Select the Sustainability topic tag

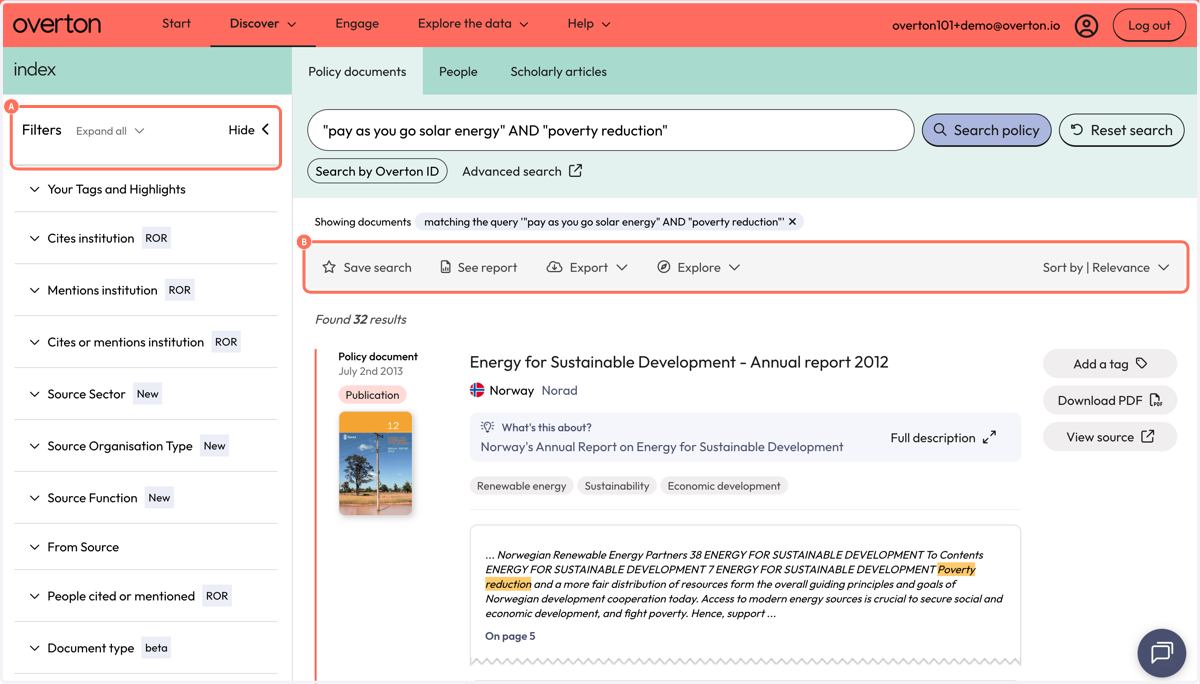pos(617,486)
